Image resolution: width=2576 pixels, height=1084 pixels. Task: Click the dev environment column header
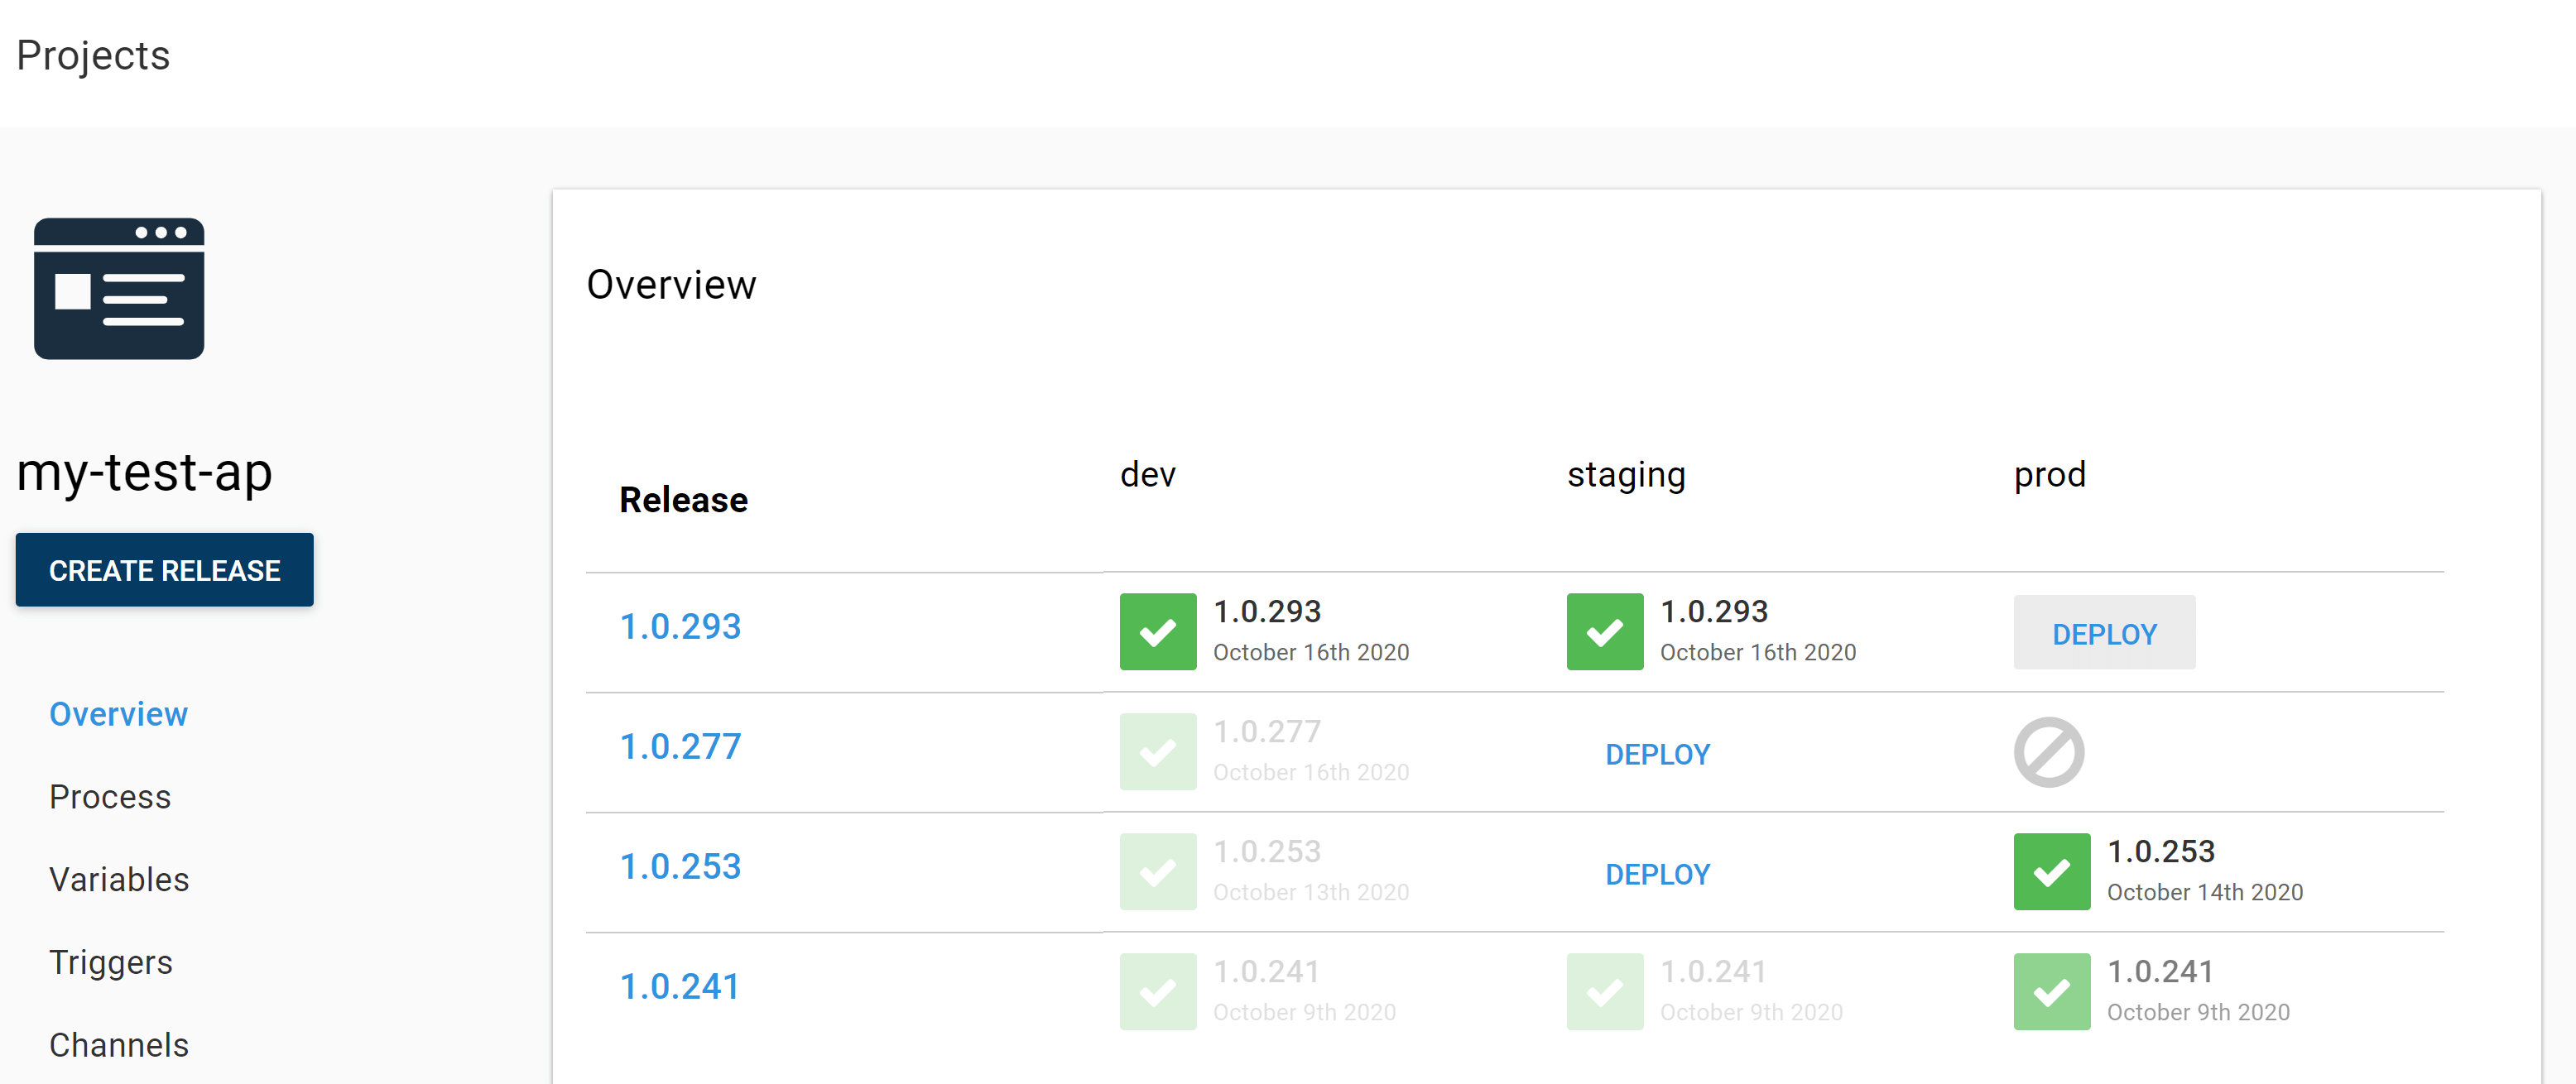click(1148, 474)
